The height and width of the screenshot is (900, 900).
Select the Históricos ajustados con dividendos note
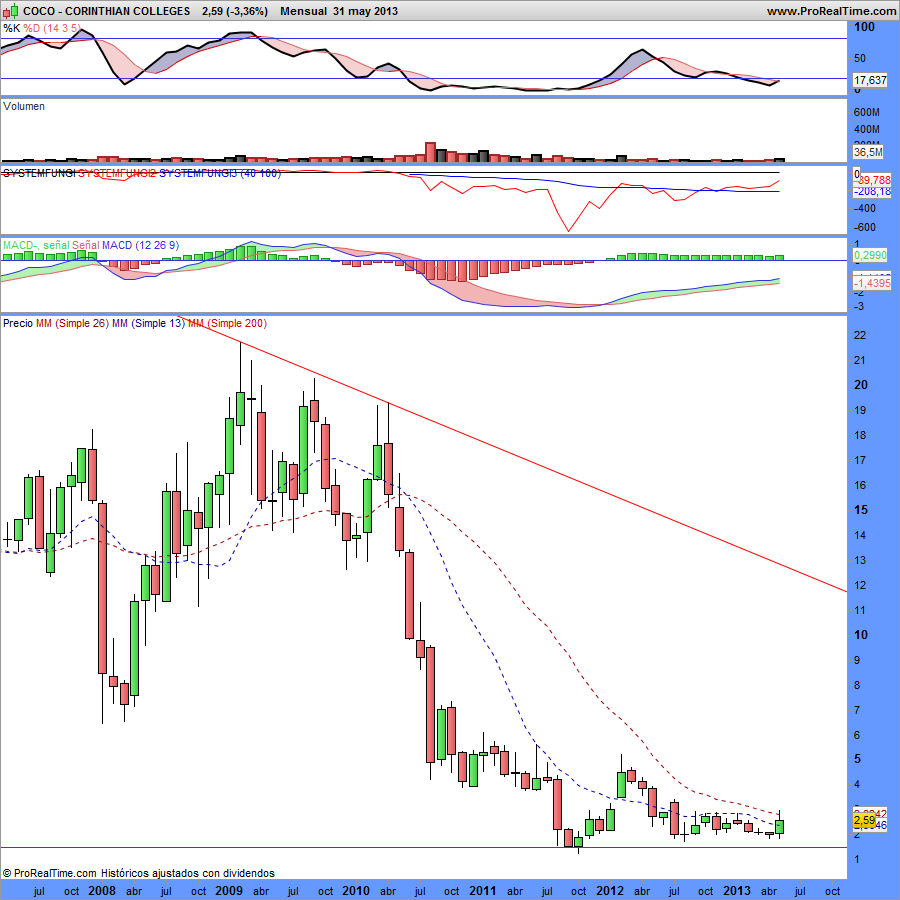tap(188, 873)
